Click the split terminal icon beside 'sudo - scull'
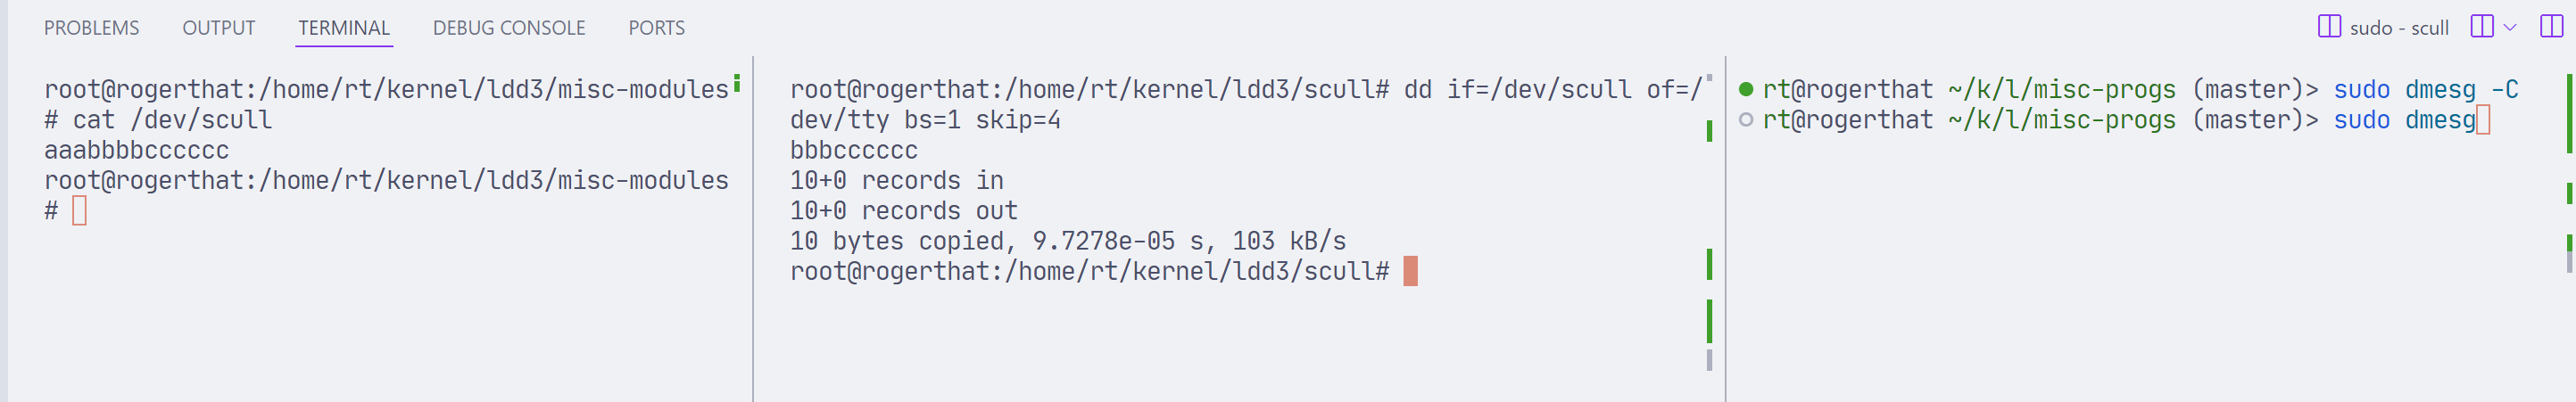 coord(2328,27)
